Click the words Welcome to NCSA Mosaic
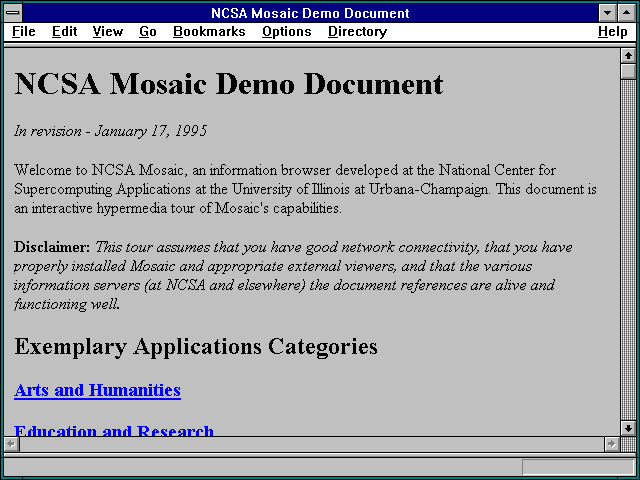This screenshot has height=480, width=640. coord(99,170)
